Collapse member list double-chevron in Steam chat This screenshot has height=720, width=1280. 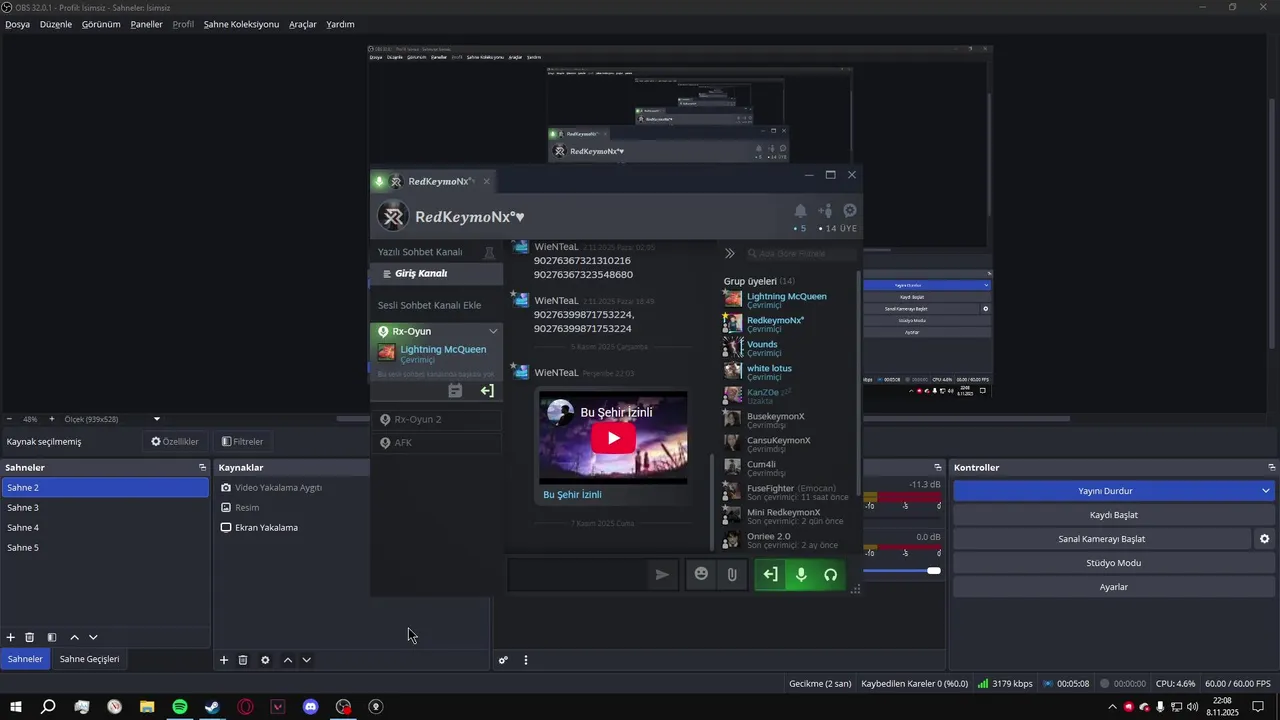730,254
